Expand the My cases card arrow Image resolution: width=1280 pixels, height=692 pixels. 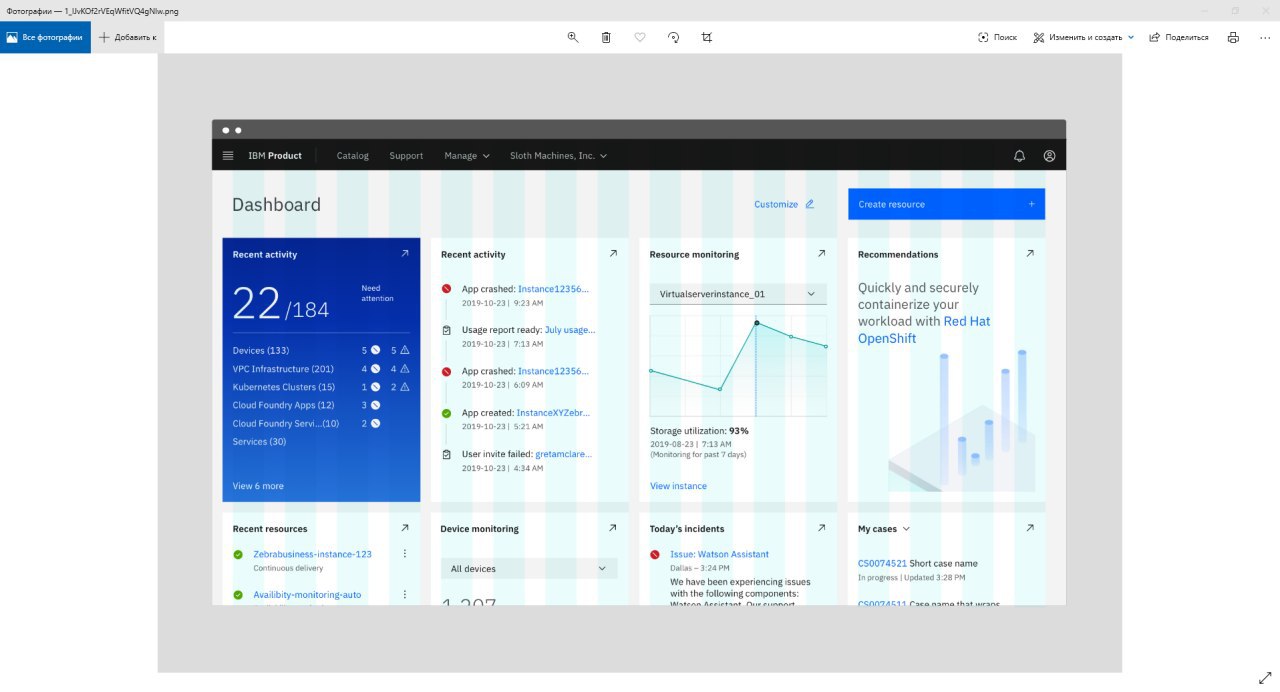[1030, 528]
